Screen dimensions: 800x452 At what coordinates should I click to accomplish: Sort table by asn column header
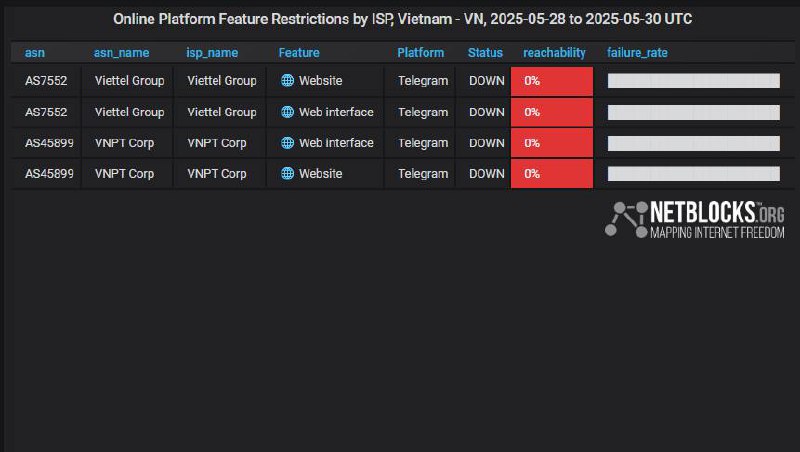point(35,53)
